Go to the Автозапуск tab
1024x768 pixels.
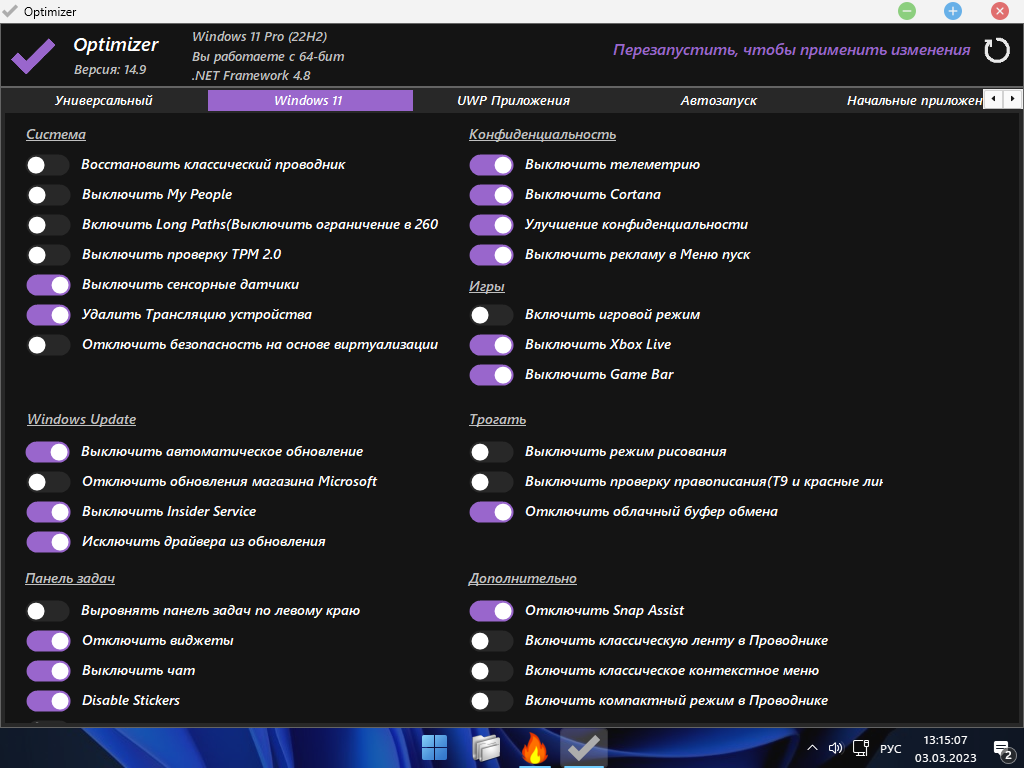(x=718, y=101)
